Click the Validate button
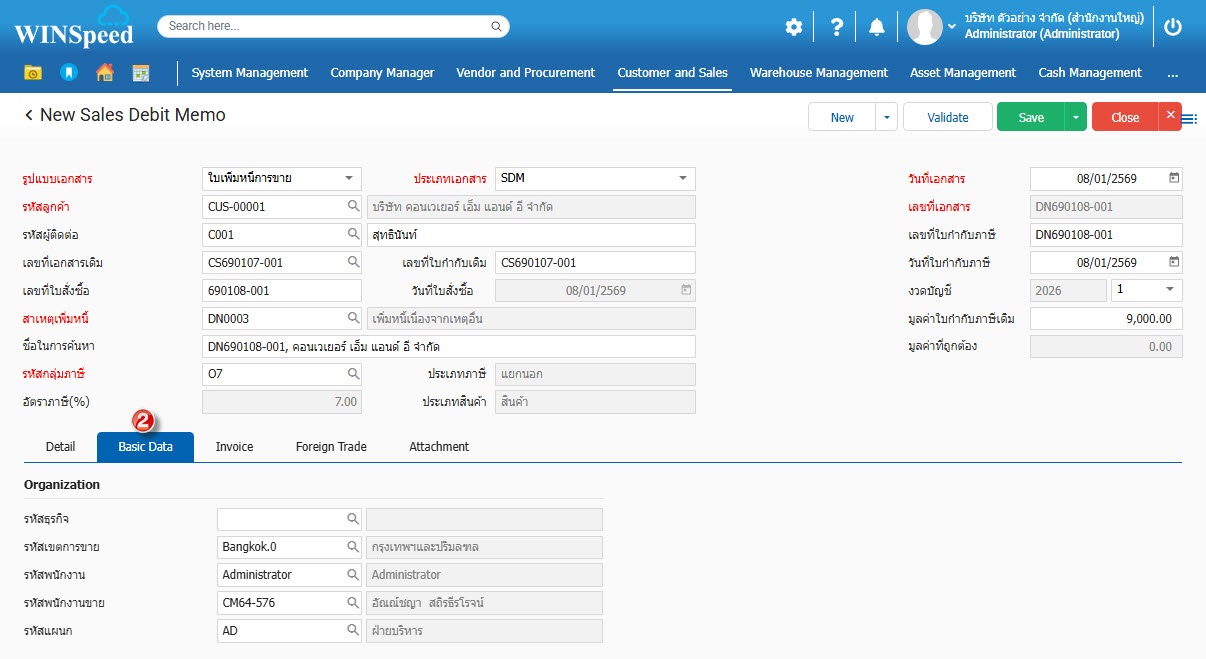 click(947, 117)
